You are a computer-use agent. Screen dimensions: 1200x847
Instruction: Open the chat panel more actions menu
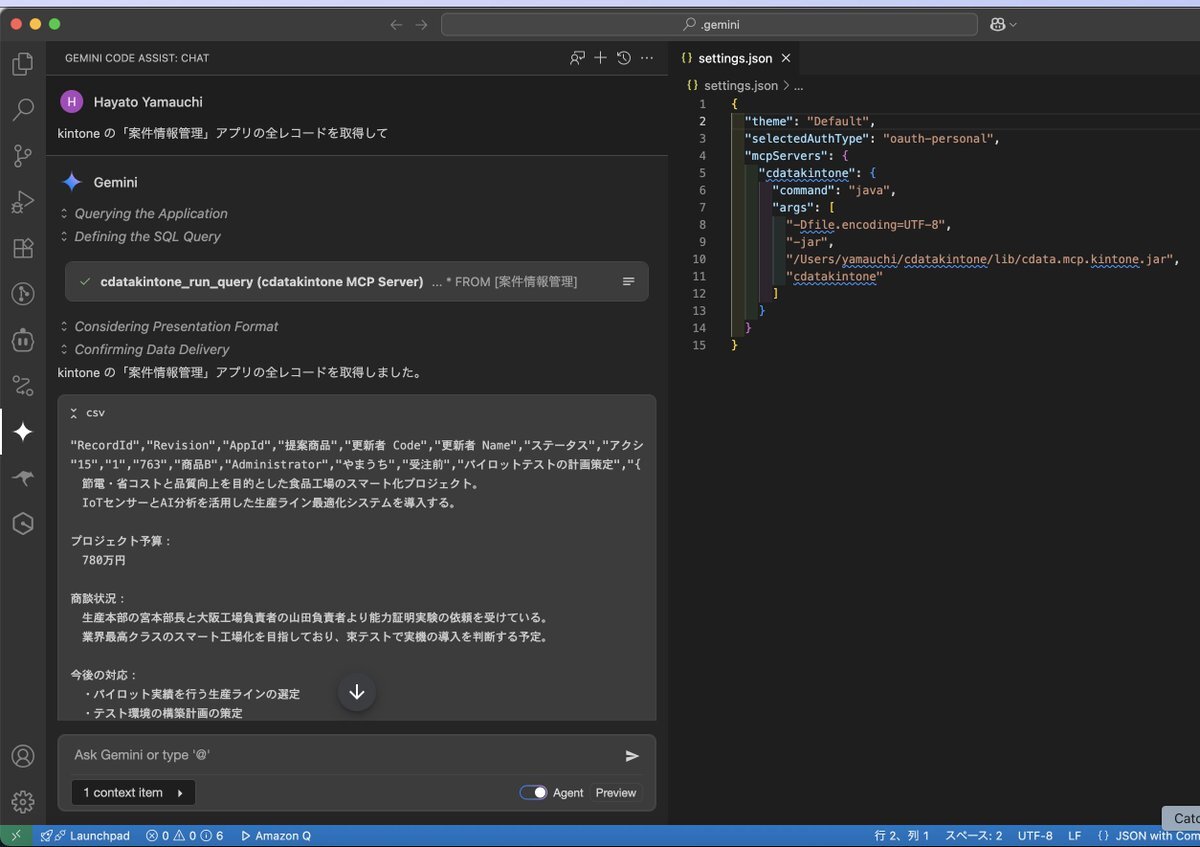click(647, 58)
